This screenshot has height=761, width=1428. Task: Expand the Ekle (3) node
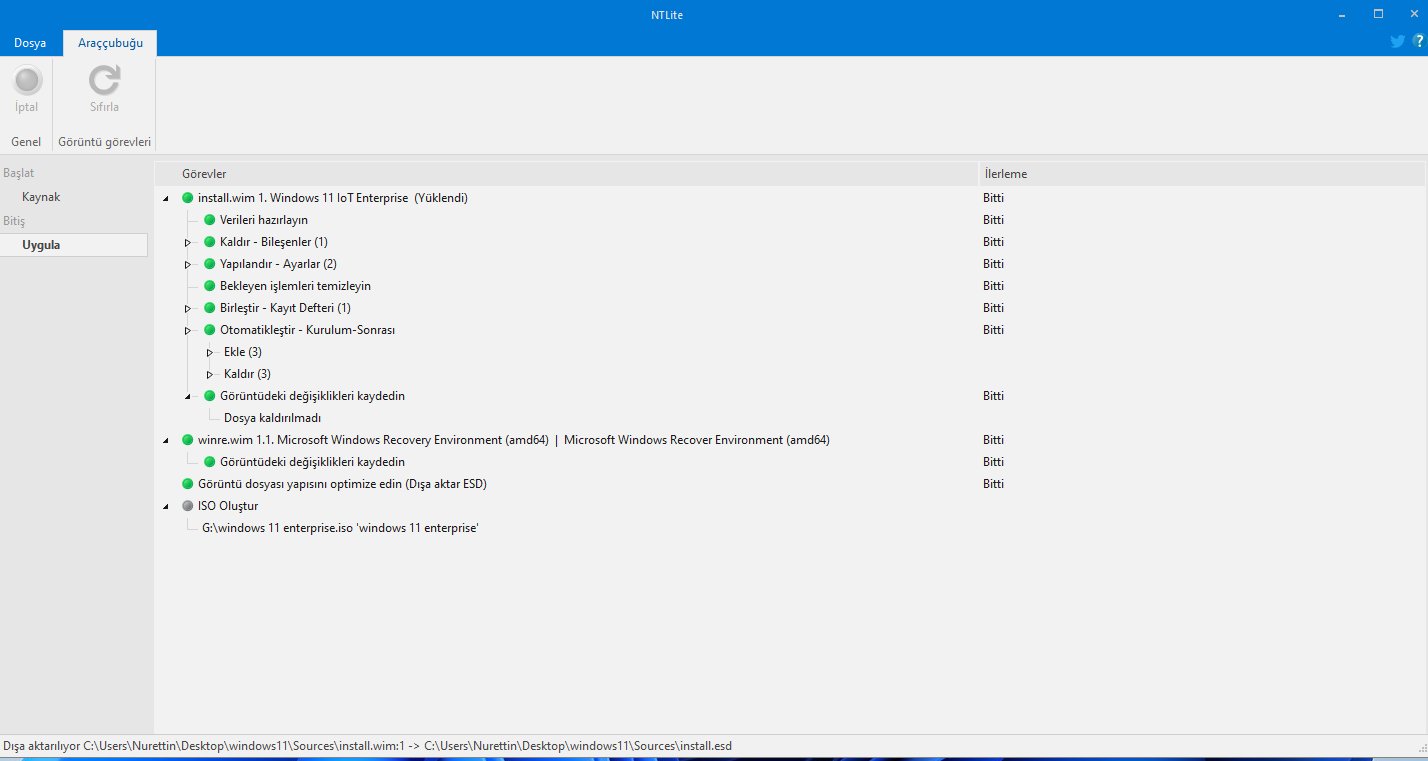(210, 352)
